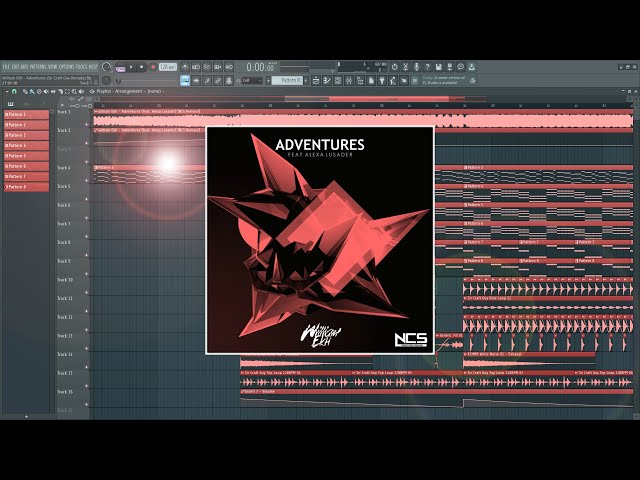Screen dimensions: 640x480
Task: Click the Play button
Action: 131,67
